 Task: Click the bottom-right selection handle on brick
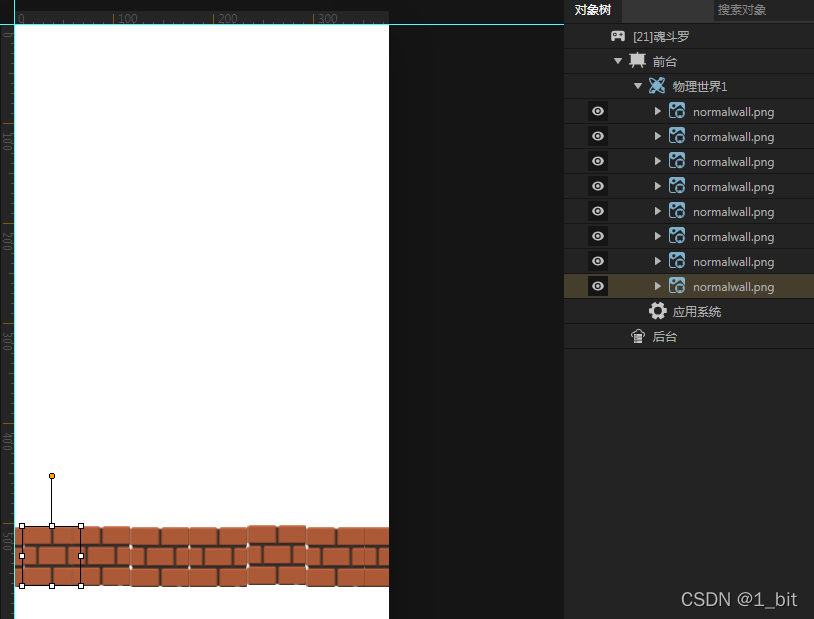pos(81,586)
